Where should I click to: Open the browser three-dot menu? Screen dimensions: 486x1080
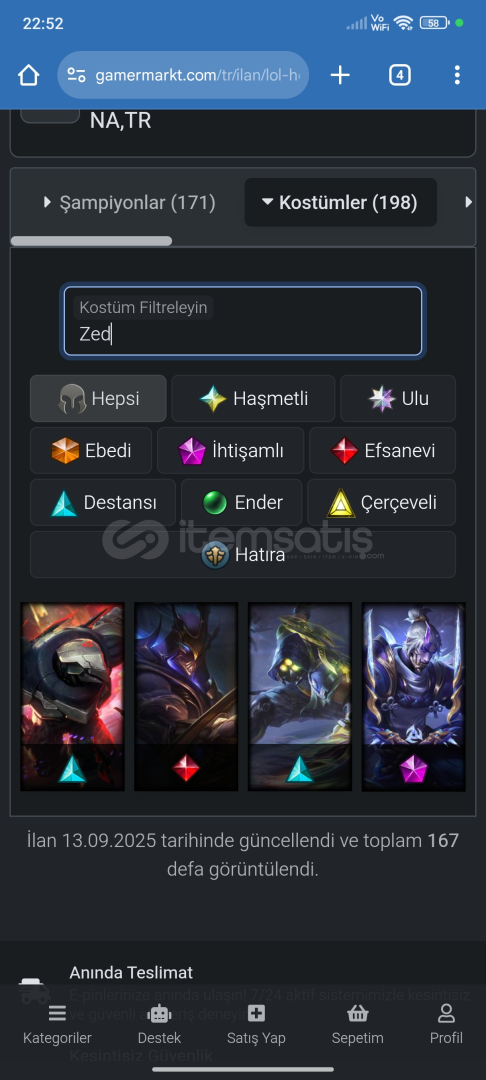(x=457, y=75)
